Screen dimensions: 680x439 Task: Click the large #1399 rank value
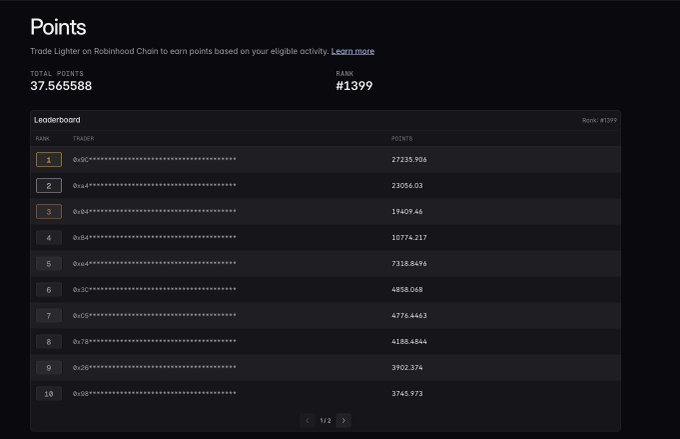tap(354, 86)
